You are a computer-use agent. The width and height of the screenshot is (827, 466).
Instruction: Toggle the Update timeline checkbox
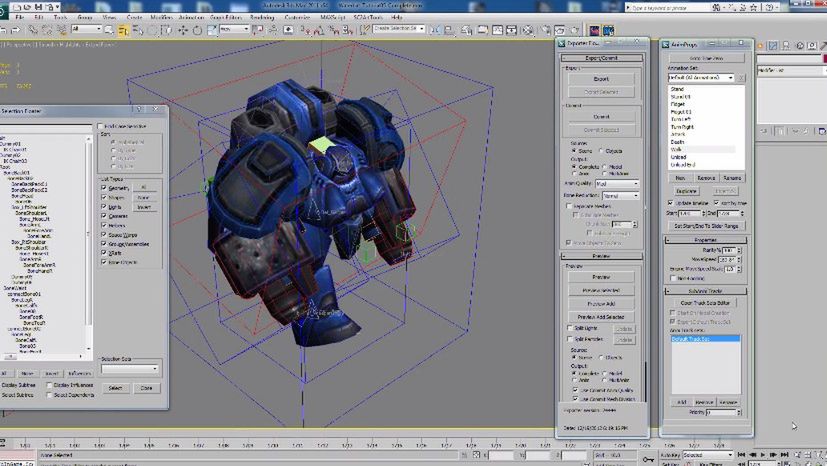tap(672, 203)
